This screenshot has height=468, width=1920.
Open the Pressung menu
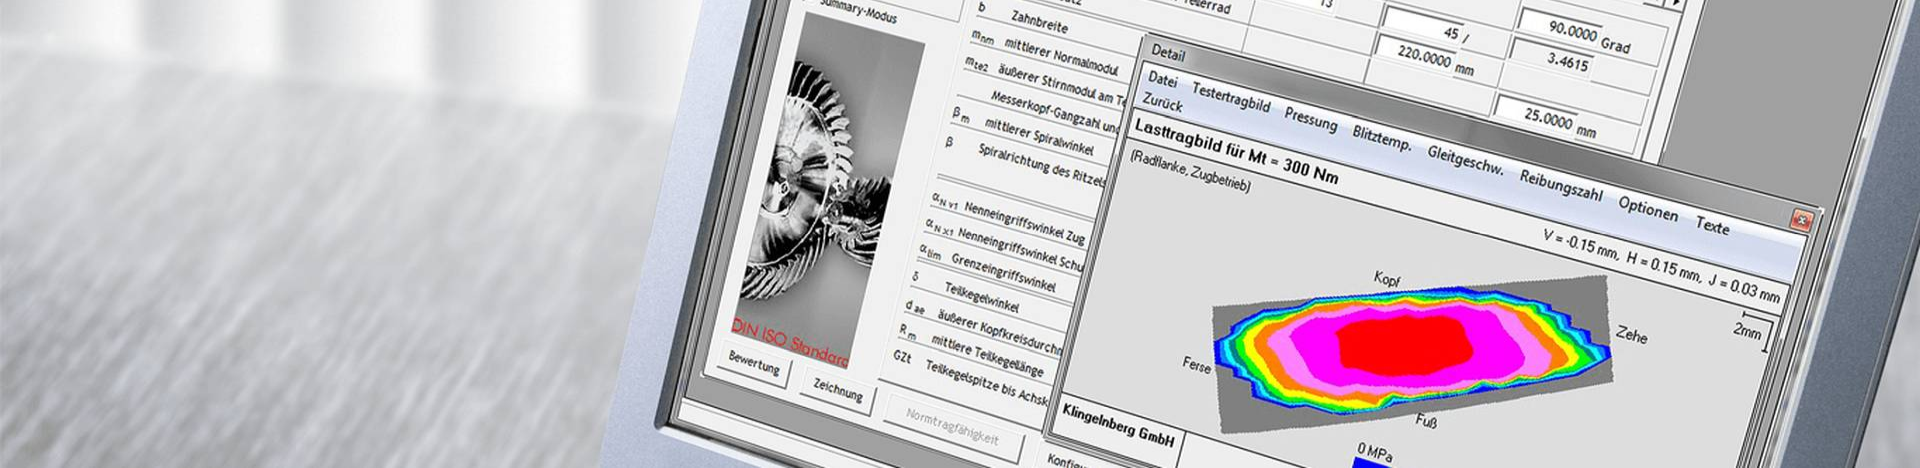1310,119
